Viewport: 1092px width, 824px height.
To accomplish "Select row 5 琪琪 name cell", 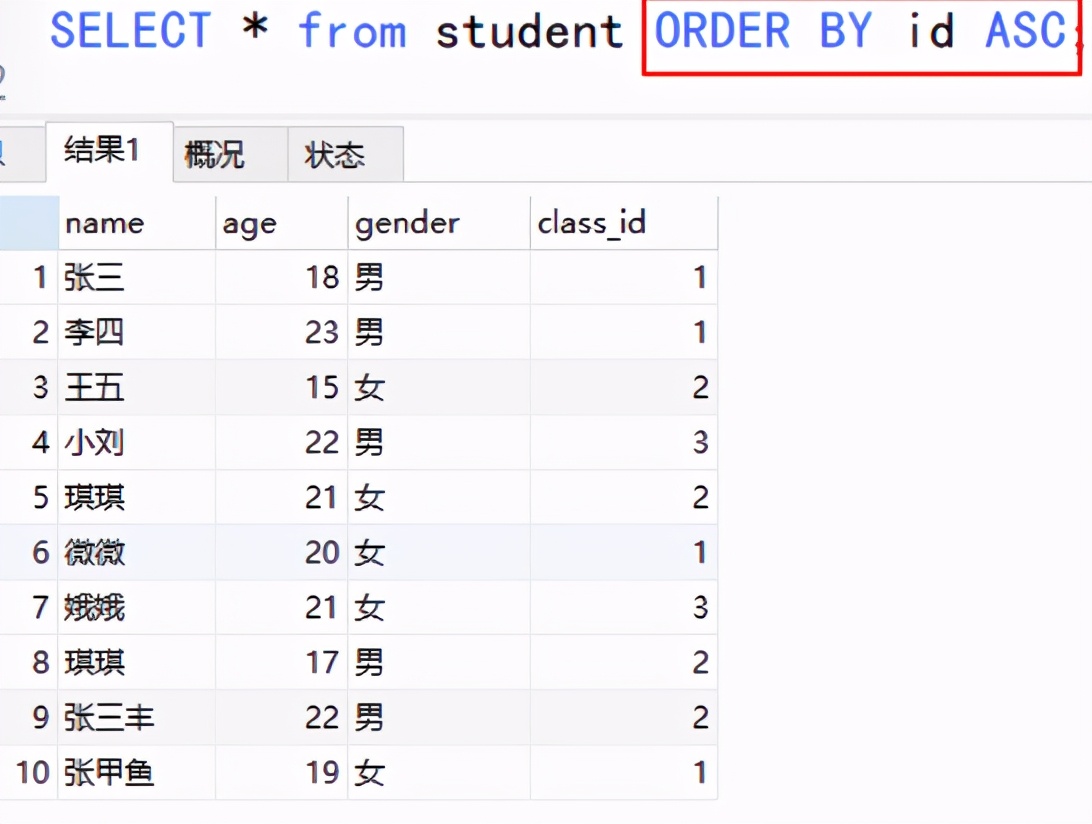I will click(x=137, y=497).
